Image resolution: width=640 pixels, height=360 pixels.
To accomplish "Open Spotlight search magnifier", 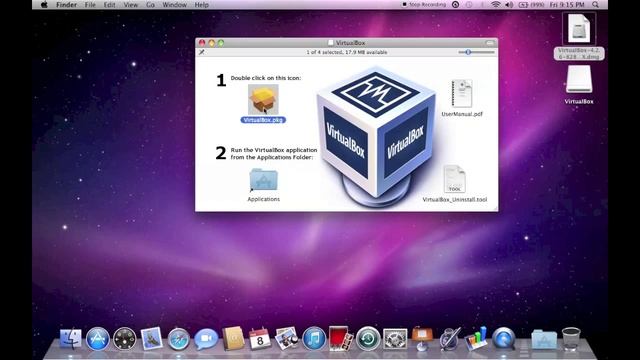I will point(596,5).
